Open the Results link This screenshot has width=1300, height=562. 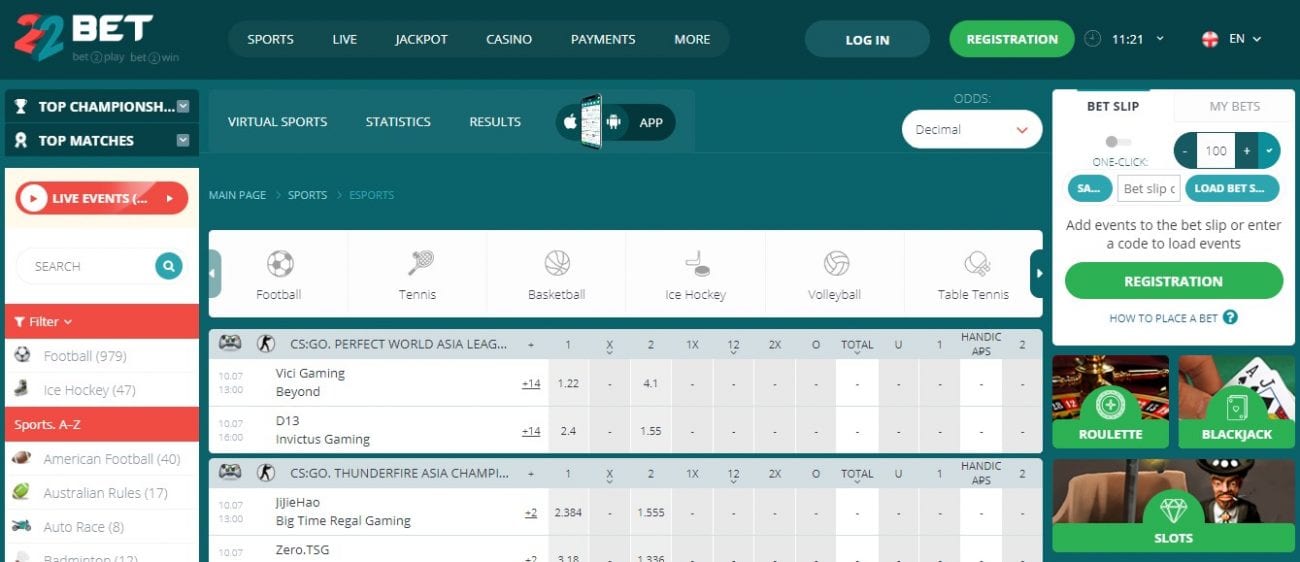(x=495, y=122)
